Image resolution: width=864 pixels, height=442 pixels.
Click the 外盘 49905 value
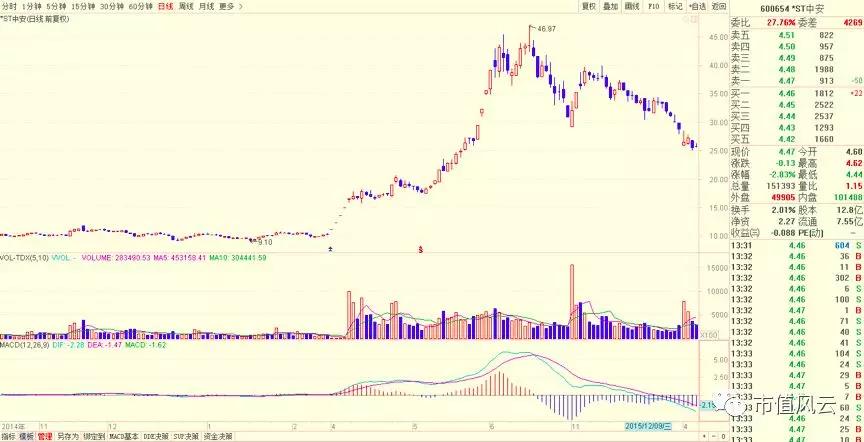784,197
